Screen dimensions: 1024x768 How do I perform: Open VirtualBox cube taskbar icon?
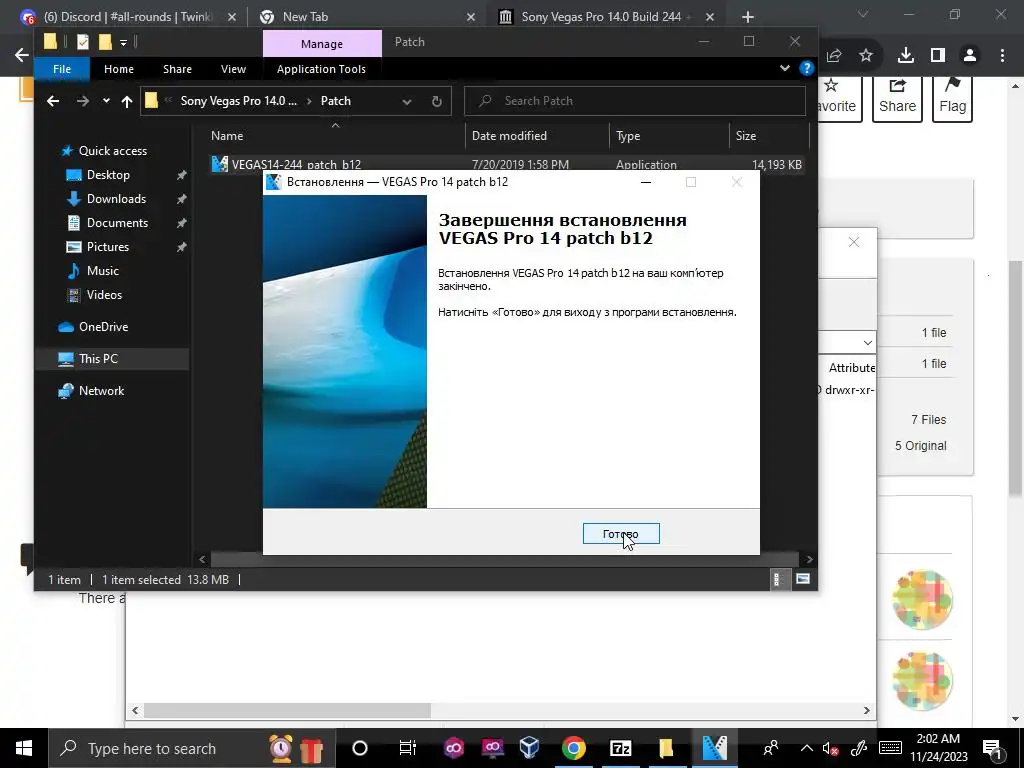[x=529, y=748]
